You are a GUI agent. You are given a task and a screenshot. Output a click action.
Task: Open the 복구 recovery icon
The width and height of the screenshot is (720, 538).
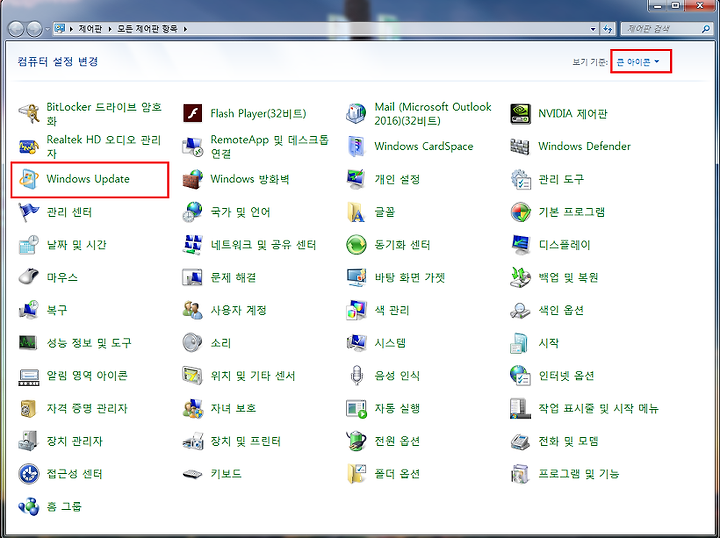[29, 310]
